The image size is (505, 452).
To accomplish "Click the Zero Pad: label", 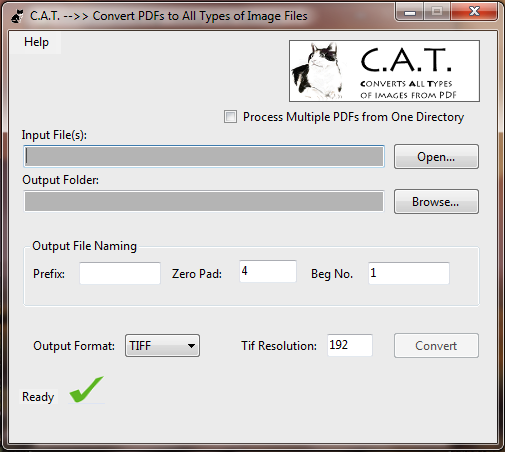I will tap(197, 274).
